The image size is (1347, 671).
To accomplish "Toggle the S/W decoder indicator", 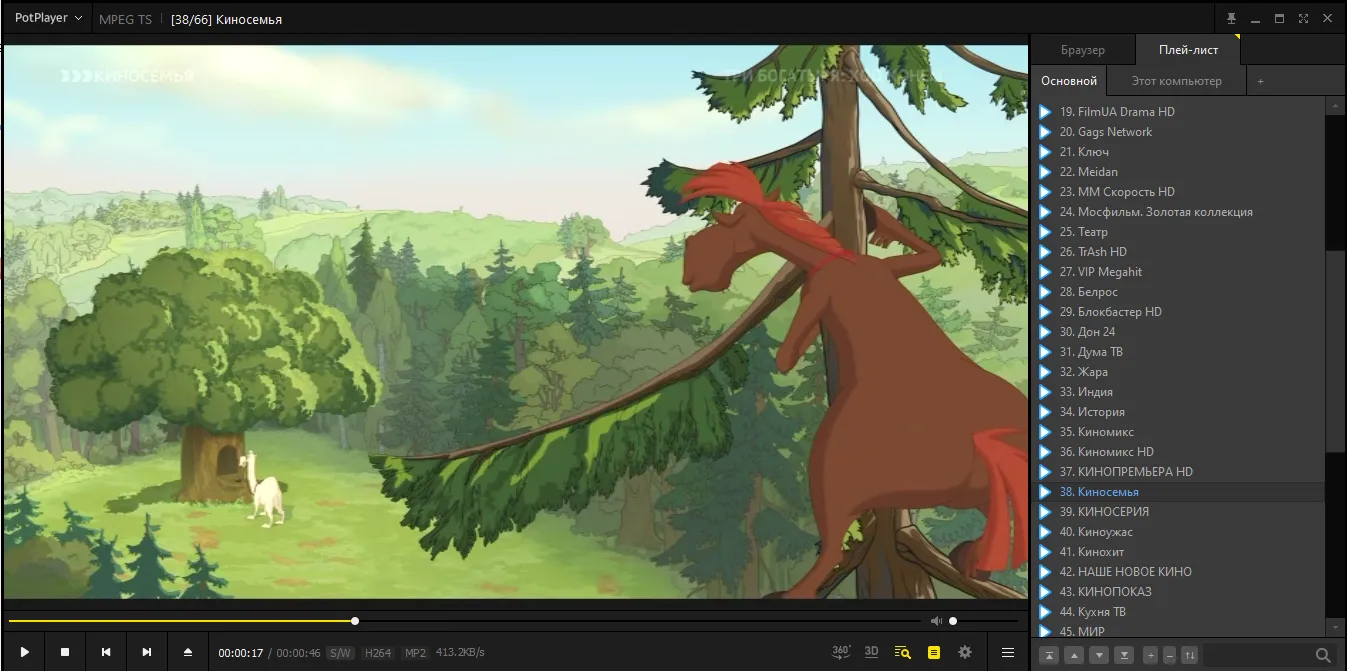I will click(x=340, y=653).
